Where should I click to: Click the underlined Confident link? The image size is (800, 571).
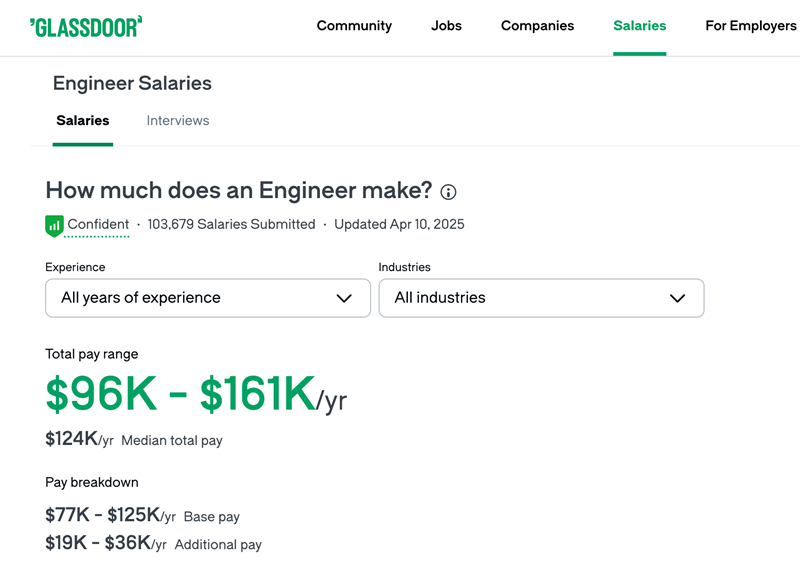pos(98,225)
